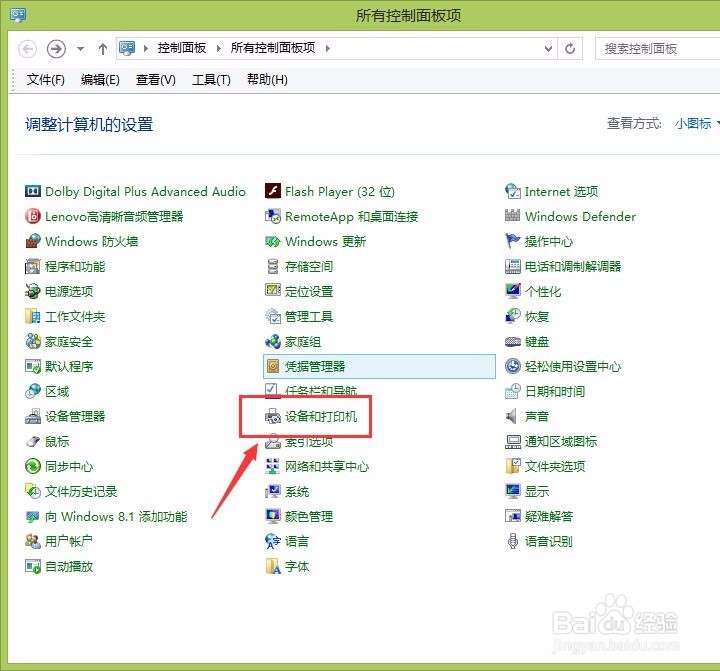Open the Windows 更新 icon

273,241
